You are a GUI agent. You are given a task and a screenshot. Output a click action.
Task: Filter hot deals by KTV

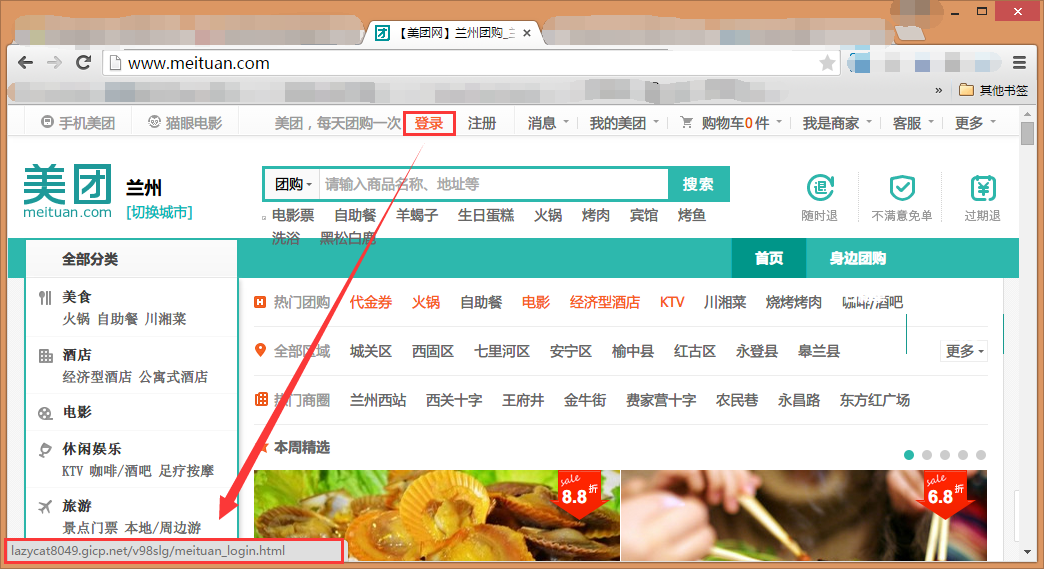click(x=672, y=303)
